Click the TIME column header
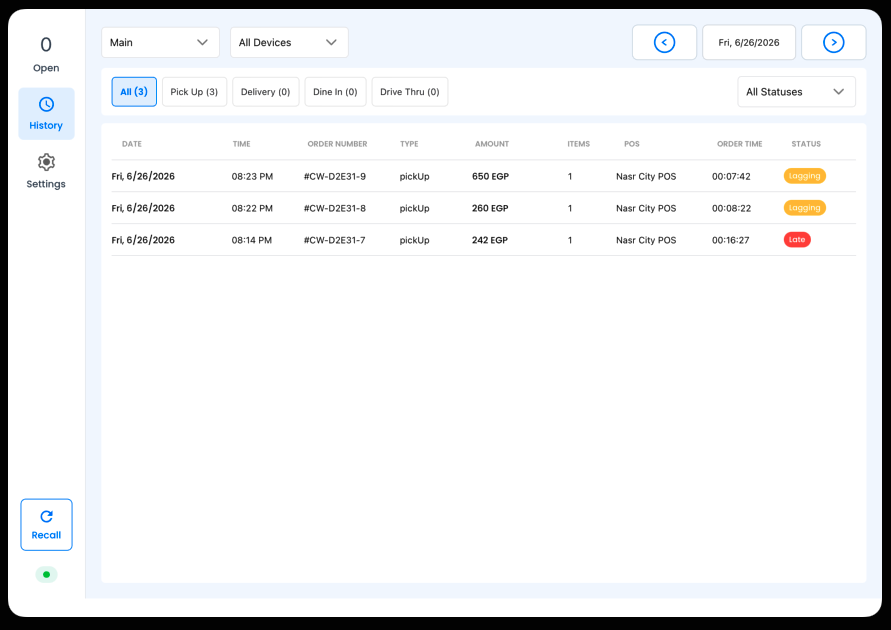 pyautogui.click(x=242, y=144)
